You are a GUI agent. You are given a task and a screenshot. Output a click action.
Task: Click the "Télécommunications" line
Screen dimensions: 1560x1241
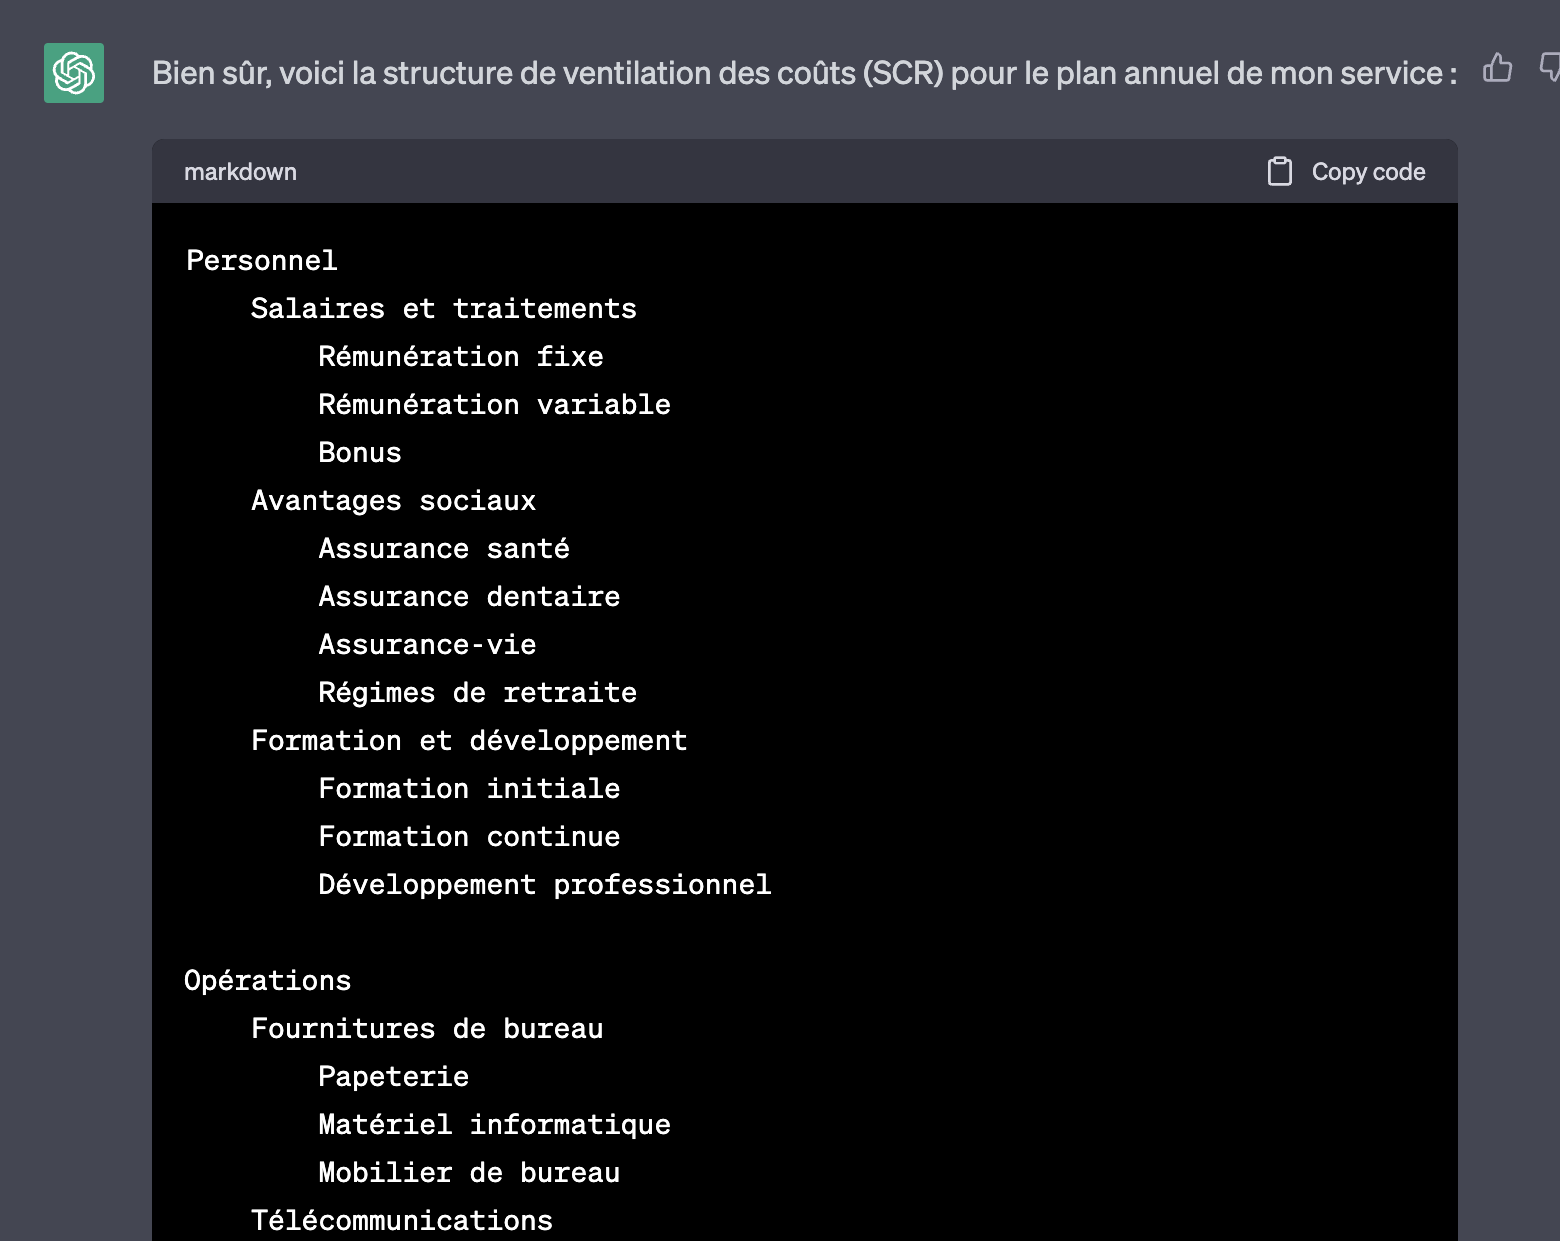tap(402, 1221)
